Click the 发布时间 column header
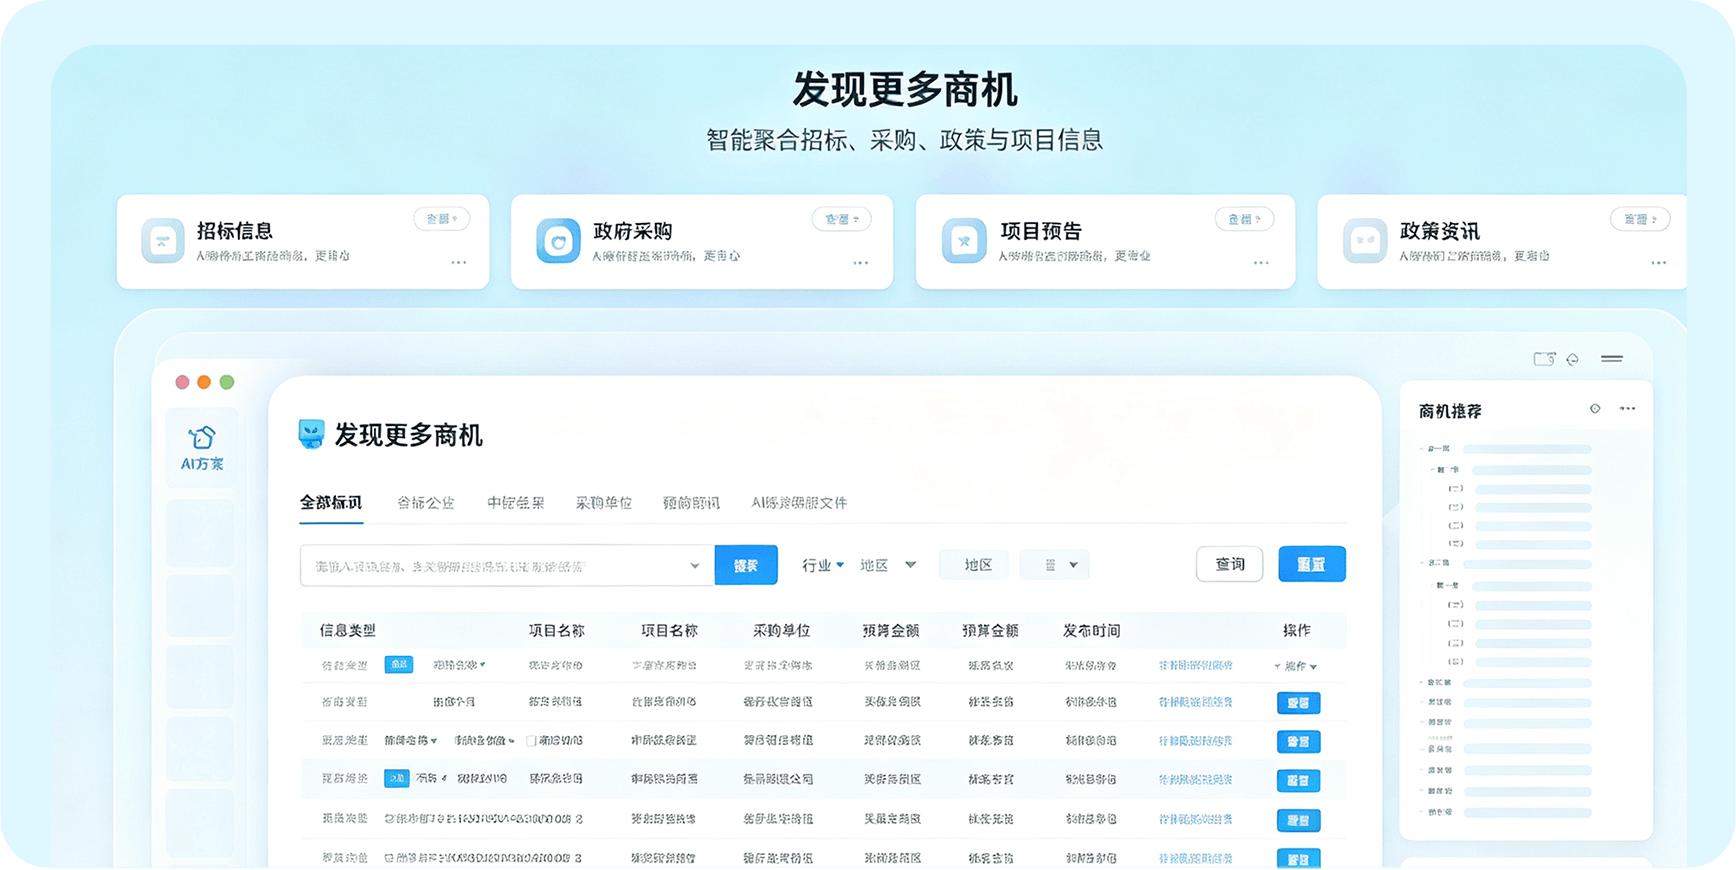Viewport: 1736px width, 870px height. click(1091, 630)
